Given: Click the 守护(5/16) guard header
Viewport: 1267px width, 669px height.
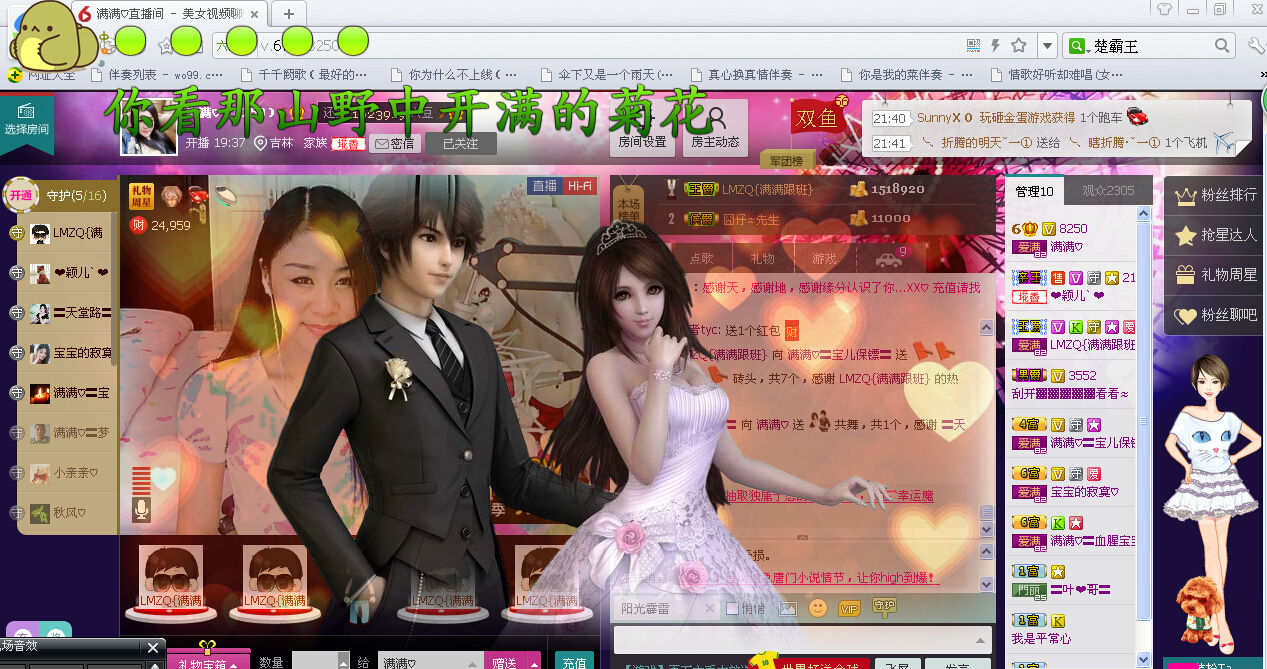Looking at the screenshot, I should point(77,195).
